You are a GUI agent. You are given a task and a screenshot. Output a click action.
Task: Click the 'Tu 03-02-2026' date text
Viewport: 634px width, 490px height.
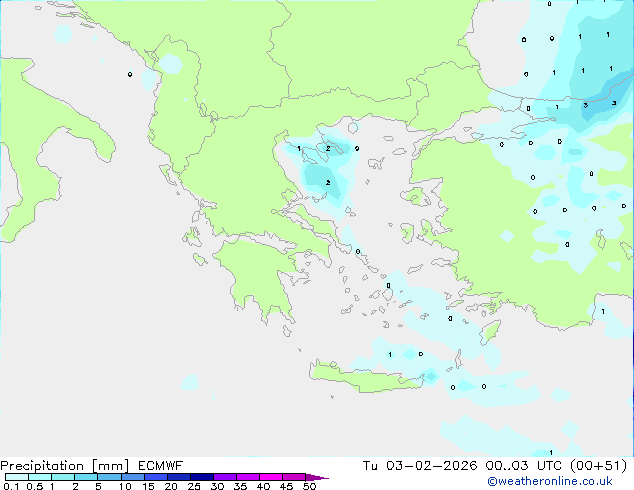coord(420,466)
